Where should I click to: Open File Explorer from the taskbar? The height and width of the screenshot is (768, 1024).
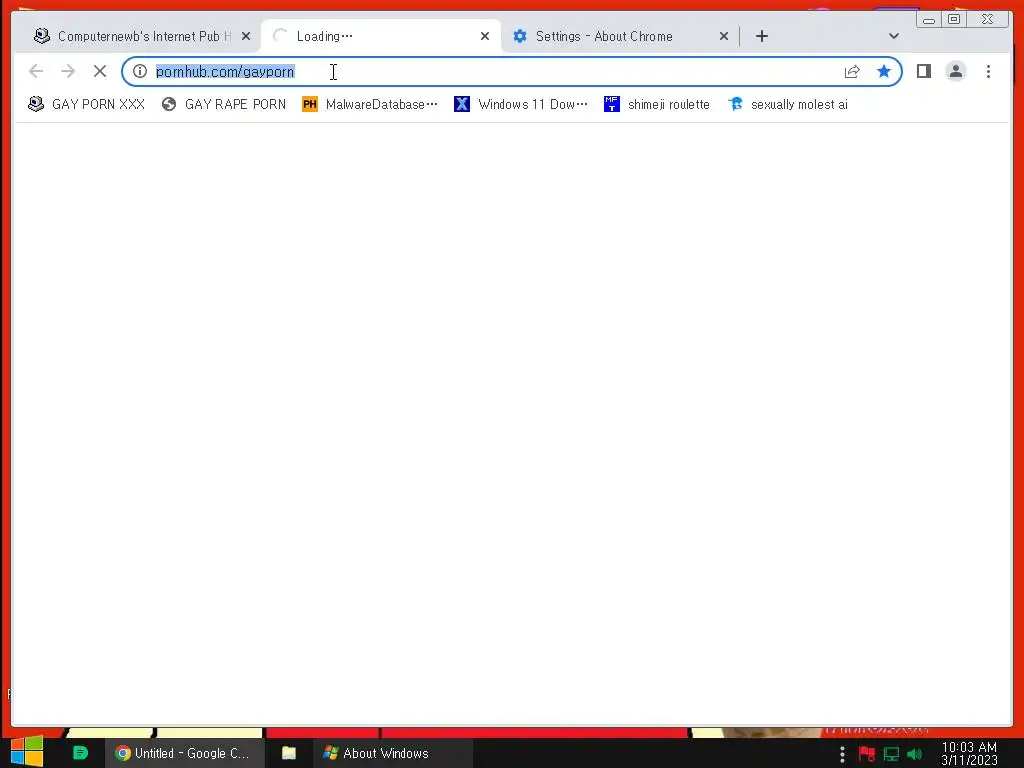pos(289,753)
